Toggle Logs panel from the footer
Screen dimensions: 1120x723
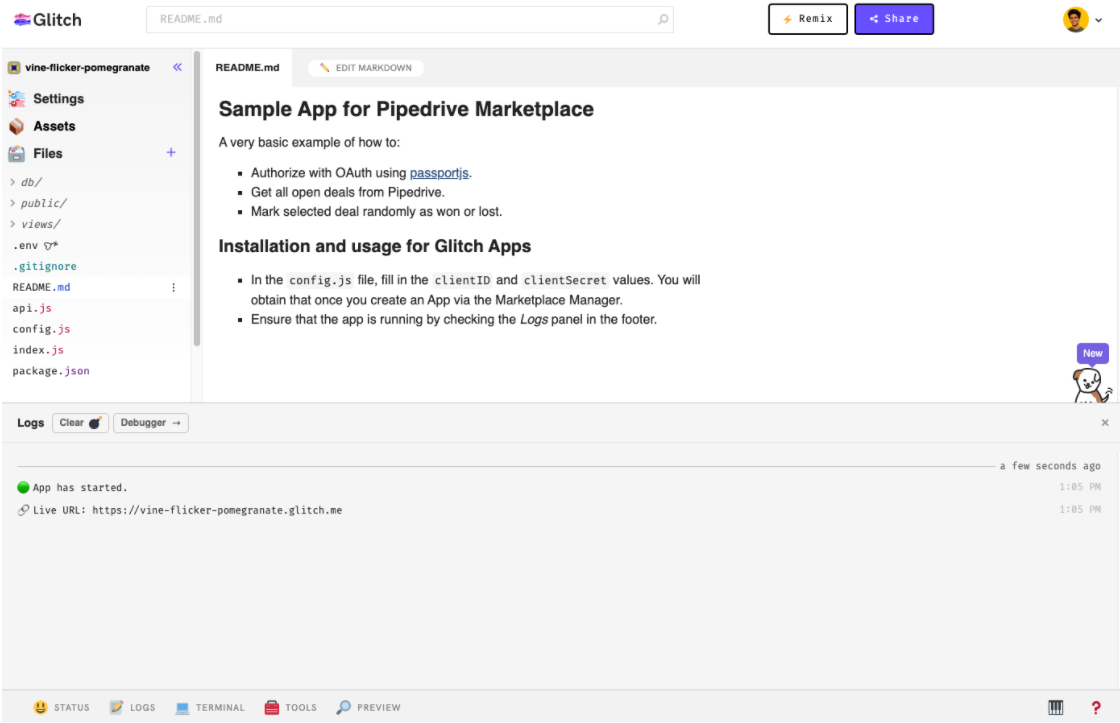[132, 707]
